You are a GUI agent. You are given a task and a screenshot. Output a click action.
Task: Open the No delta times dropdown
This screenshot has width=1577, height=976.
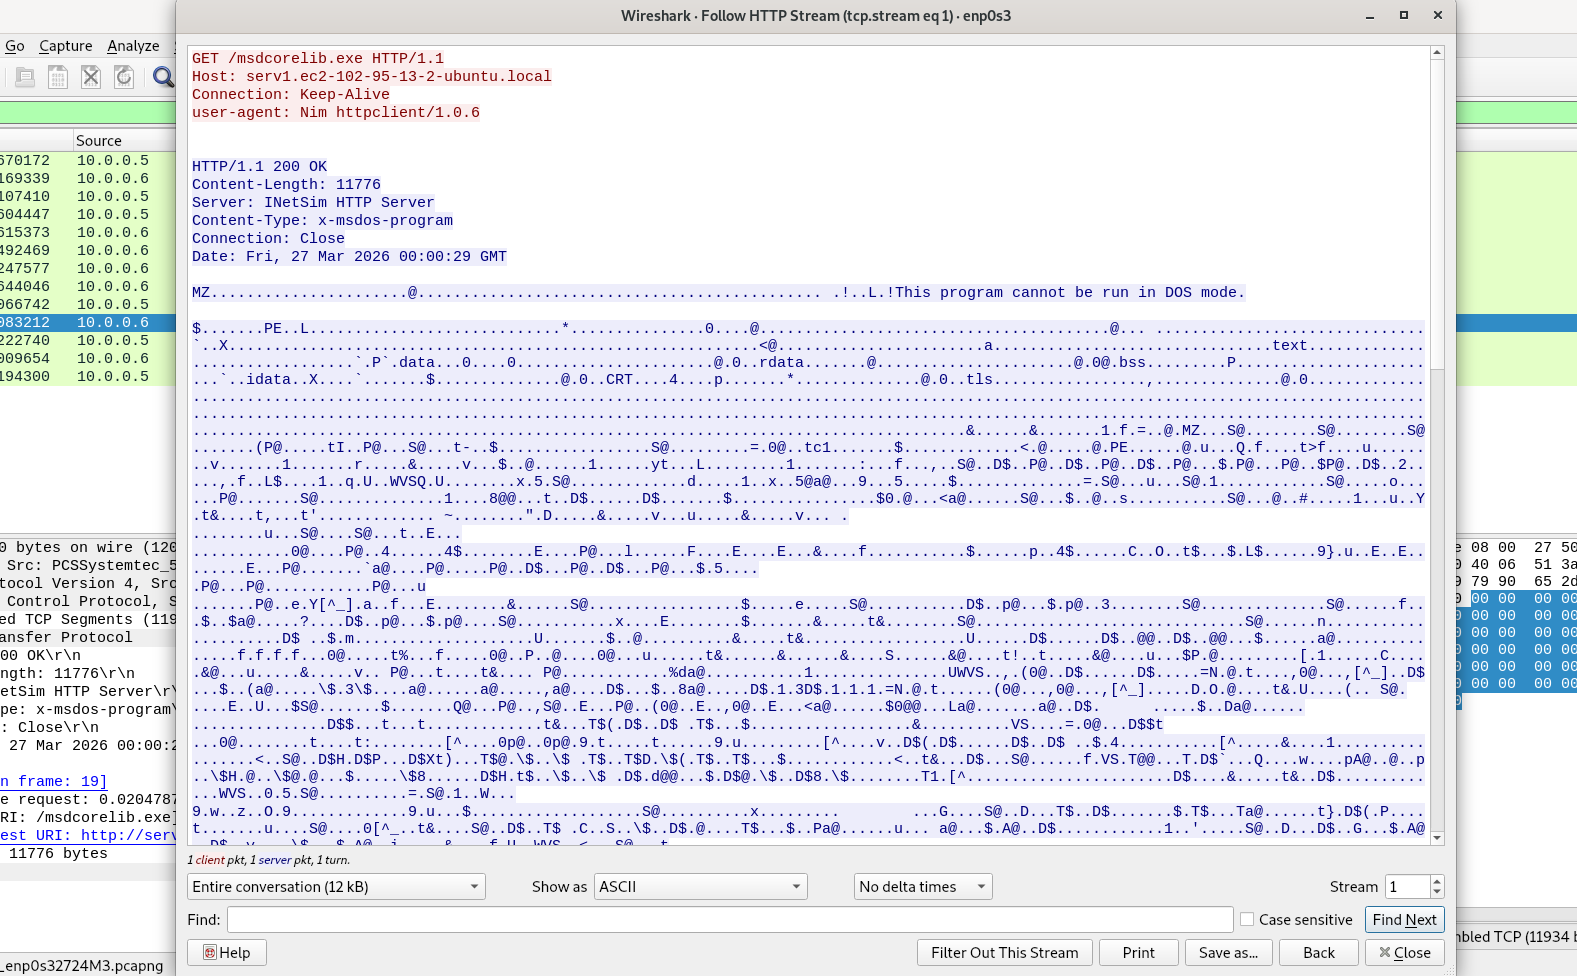(923, 887)
